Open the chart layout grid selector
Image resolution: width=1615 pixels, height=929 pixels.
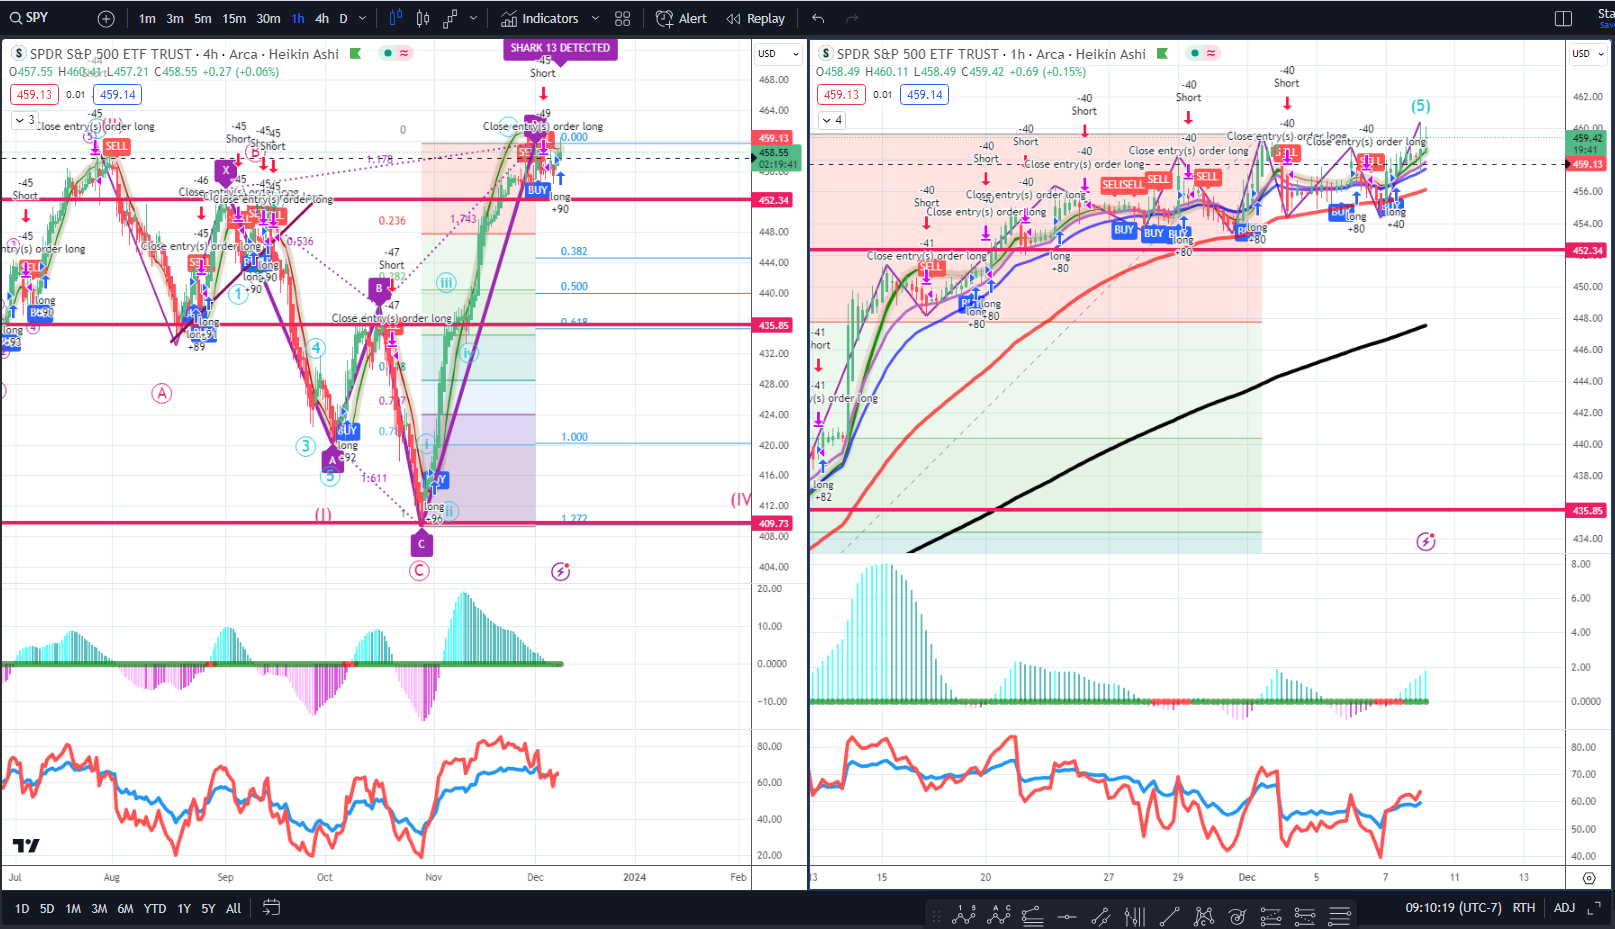pyautogui.click(x=623, y=18)
